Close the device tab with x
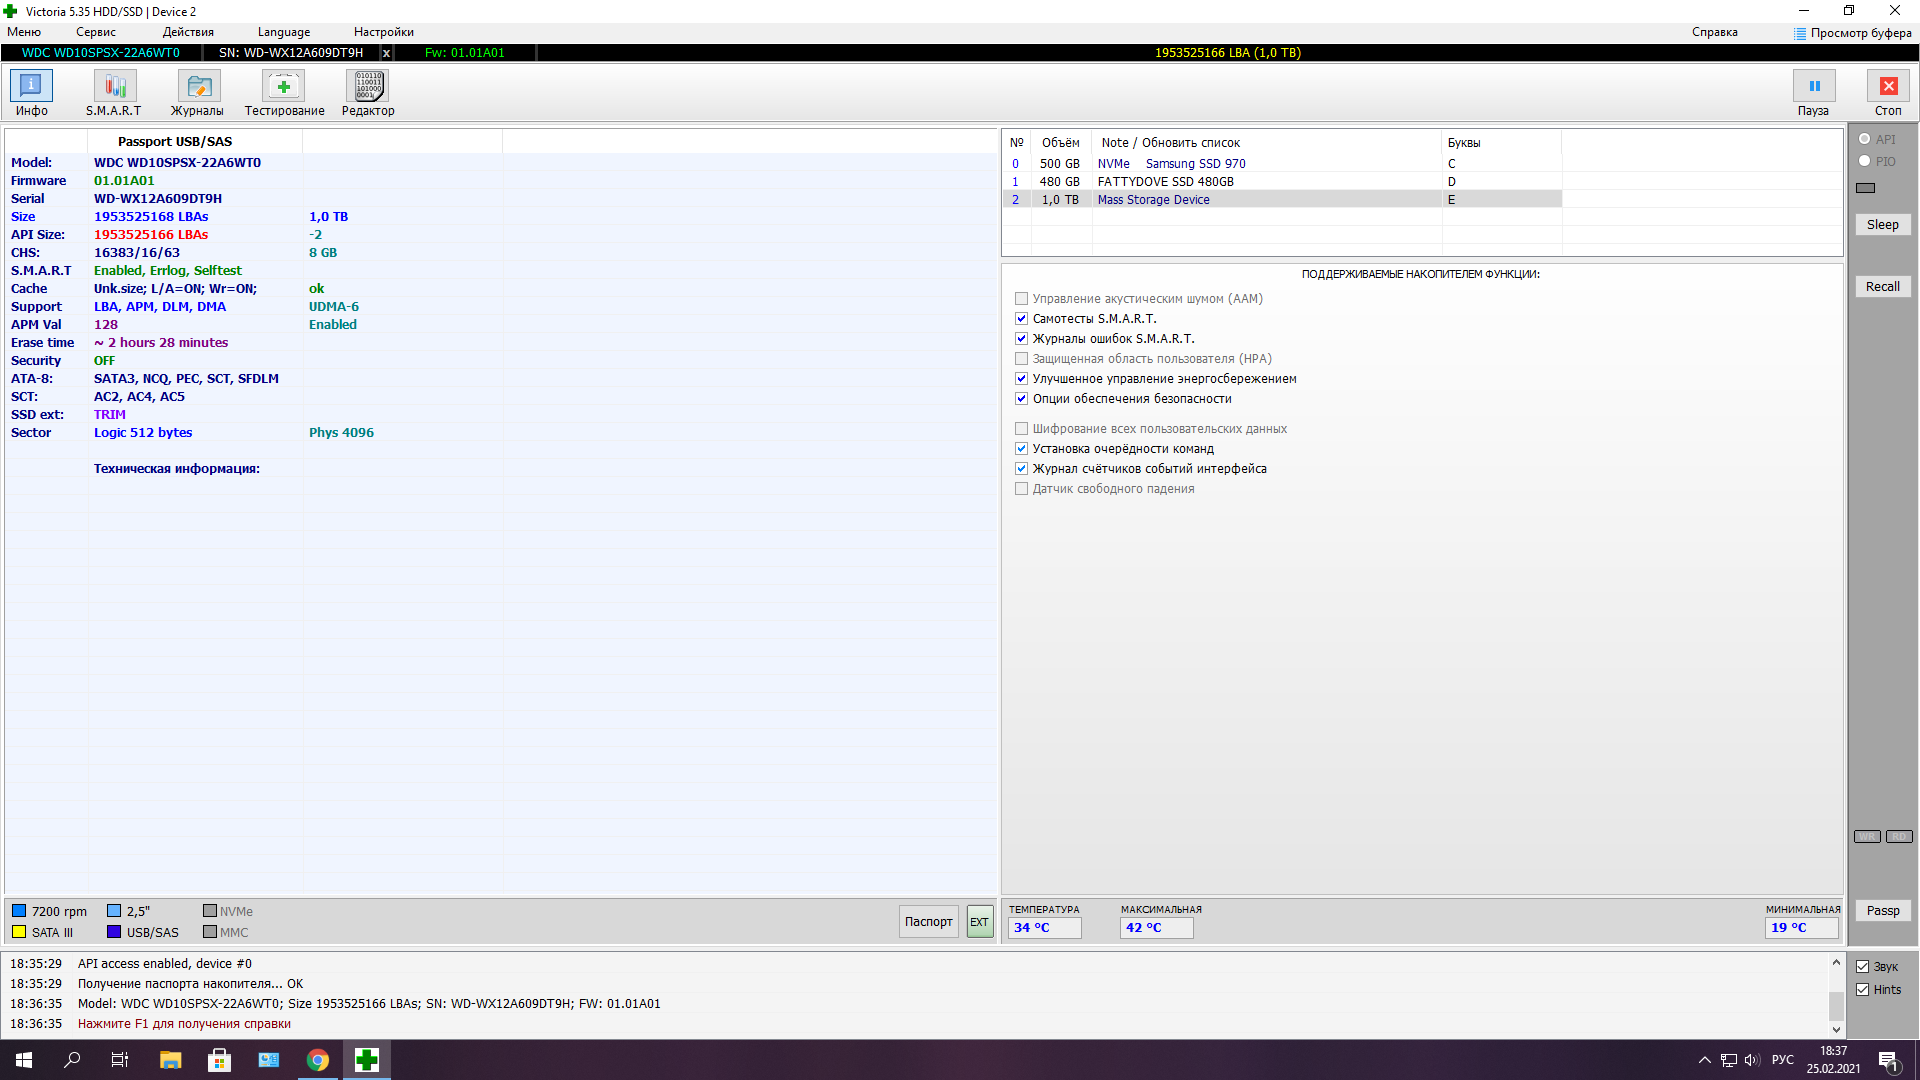1920x1080 pixels. [386, 53]
